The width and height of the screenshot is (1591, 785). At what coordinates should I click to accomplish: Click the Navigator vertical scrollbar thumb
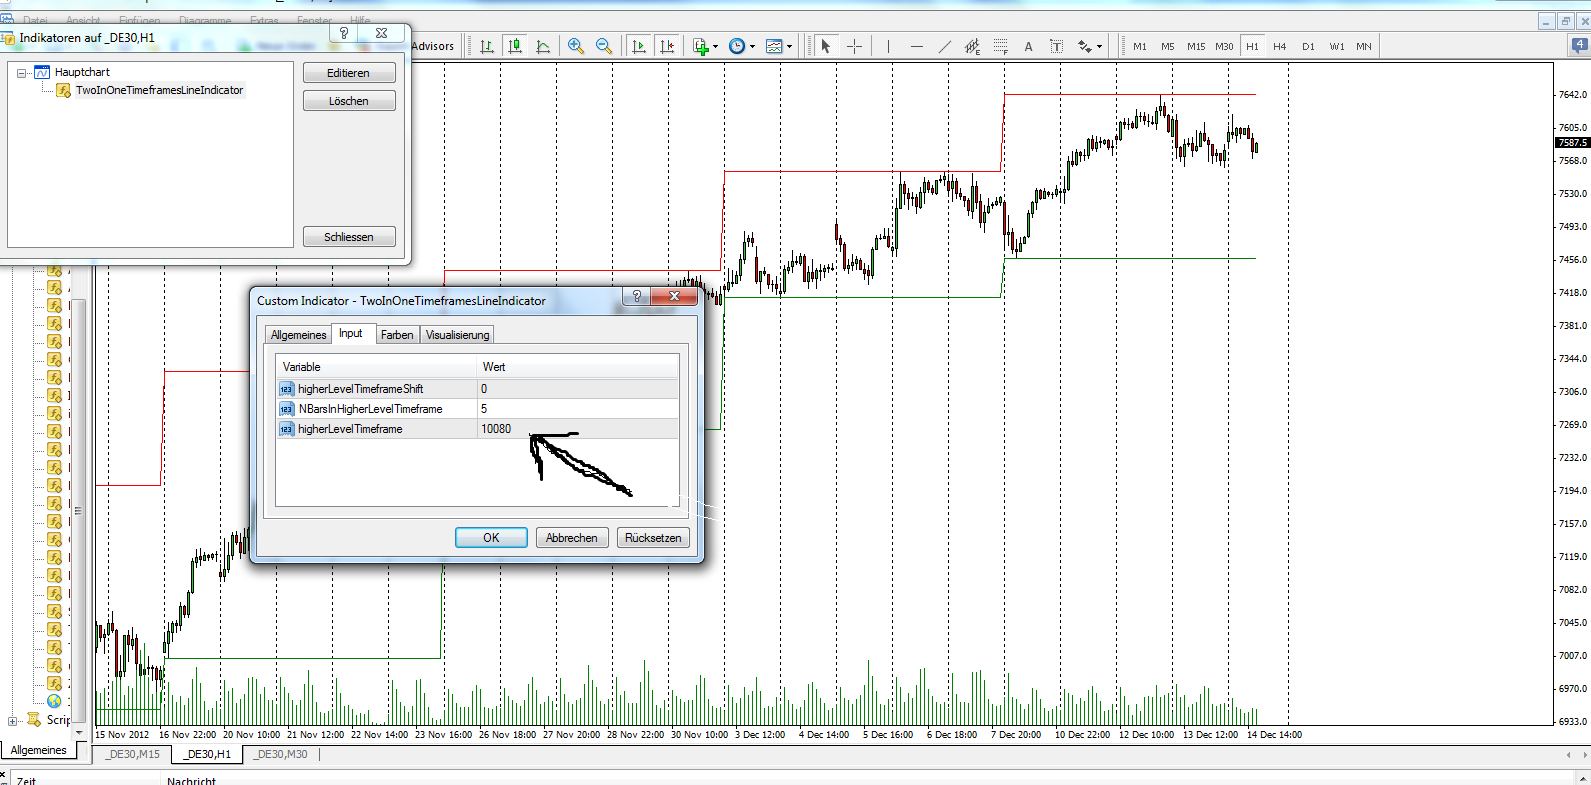(78, 510)
